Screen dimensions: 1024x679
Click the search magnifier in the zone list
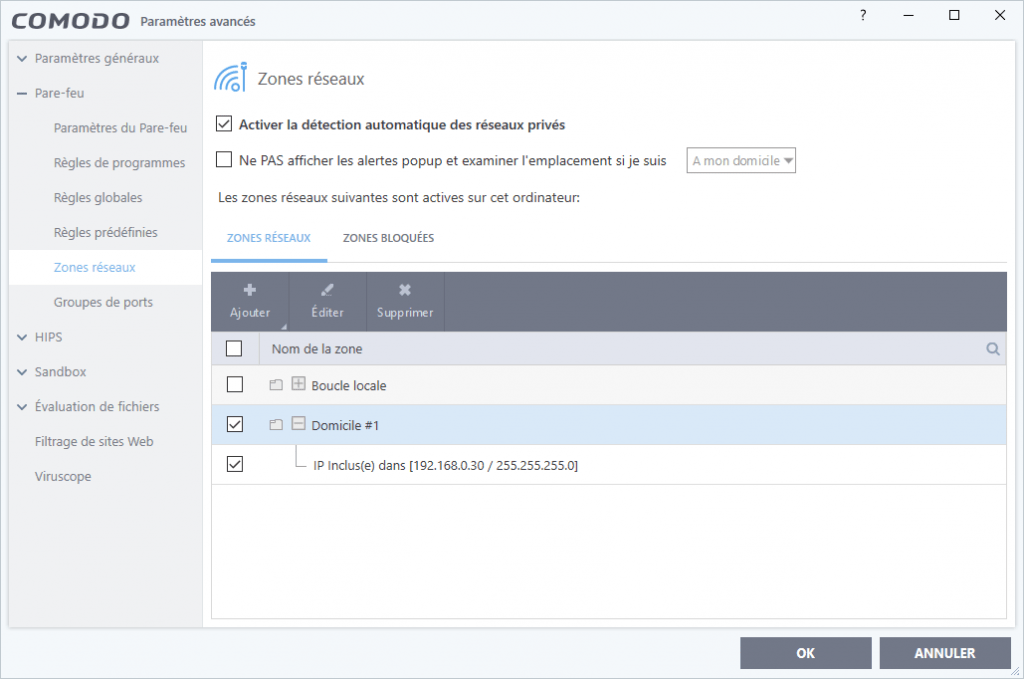coord(992,348)
